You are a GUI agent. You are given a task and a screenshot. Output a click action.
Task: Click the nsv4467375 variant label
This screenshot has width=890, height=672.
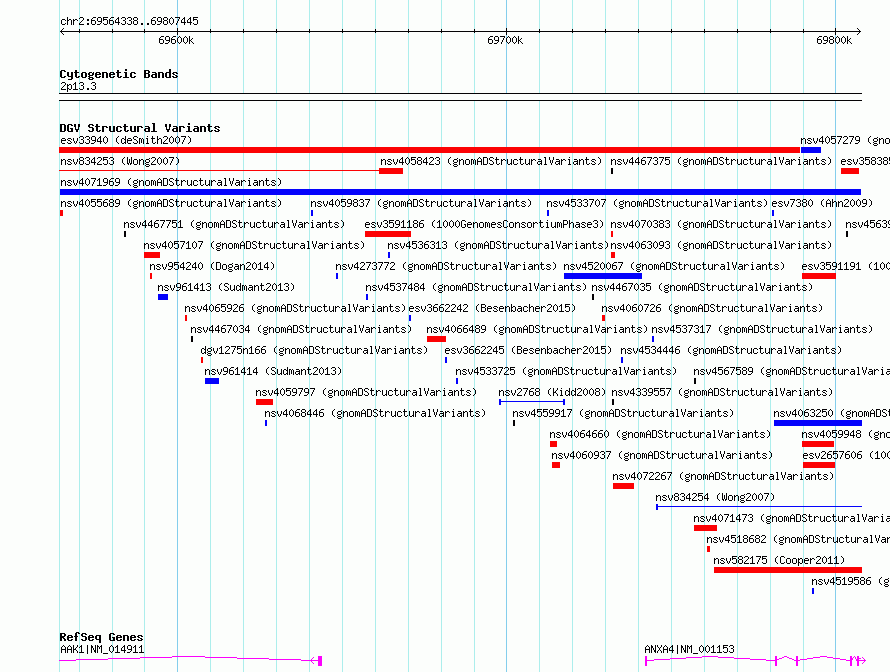coord(721,161)
